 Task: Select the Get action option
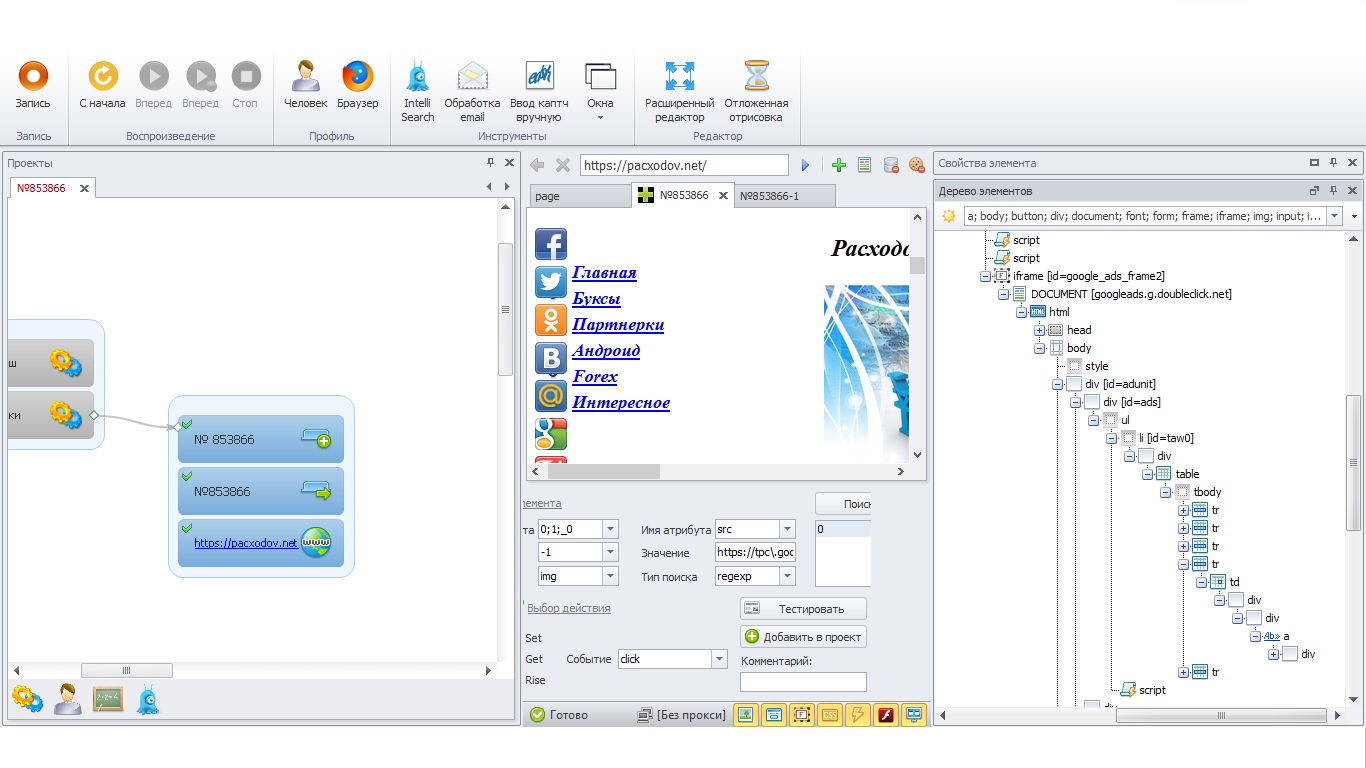pyautogui.click(x=534, y=659)
